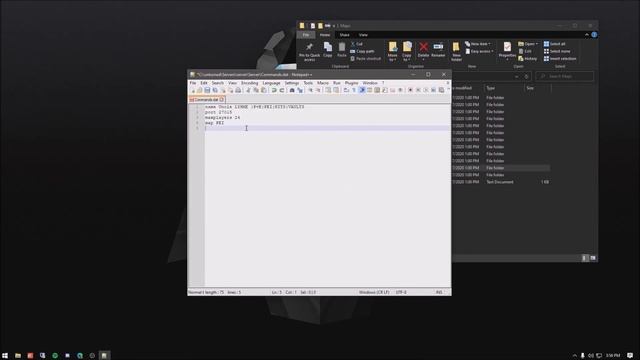Save the Commands.dat file via toolbar icon
This screenshot has height=360, width=640.
tap(207, 90)
